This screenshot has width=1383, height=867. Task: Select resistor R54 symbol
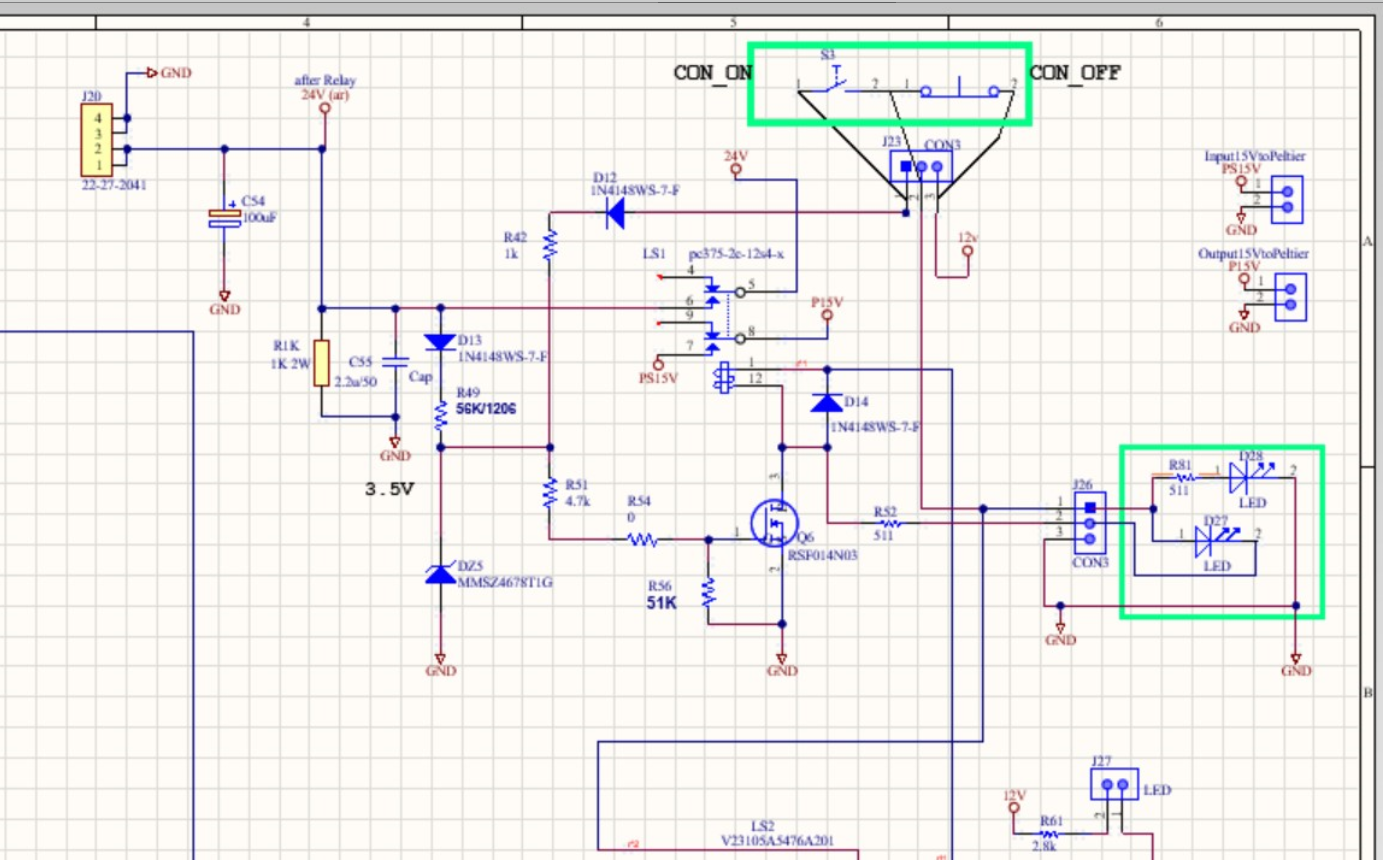pyautogui.click(x=641, y=539)
